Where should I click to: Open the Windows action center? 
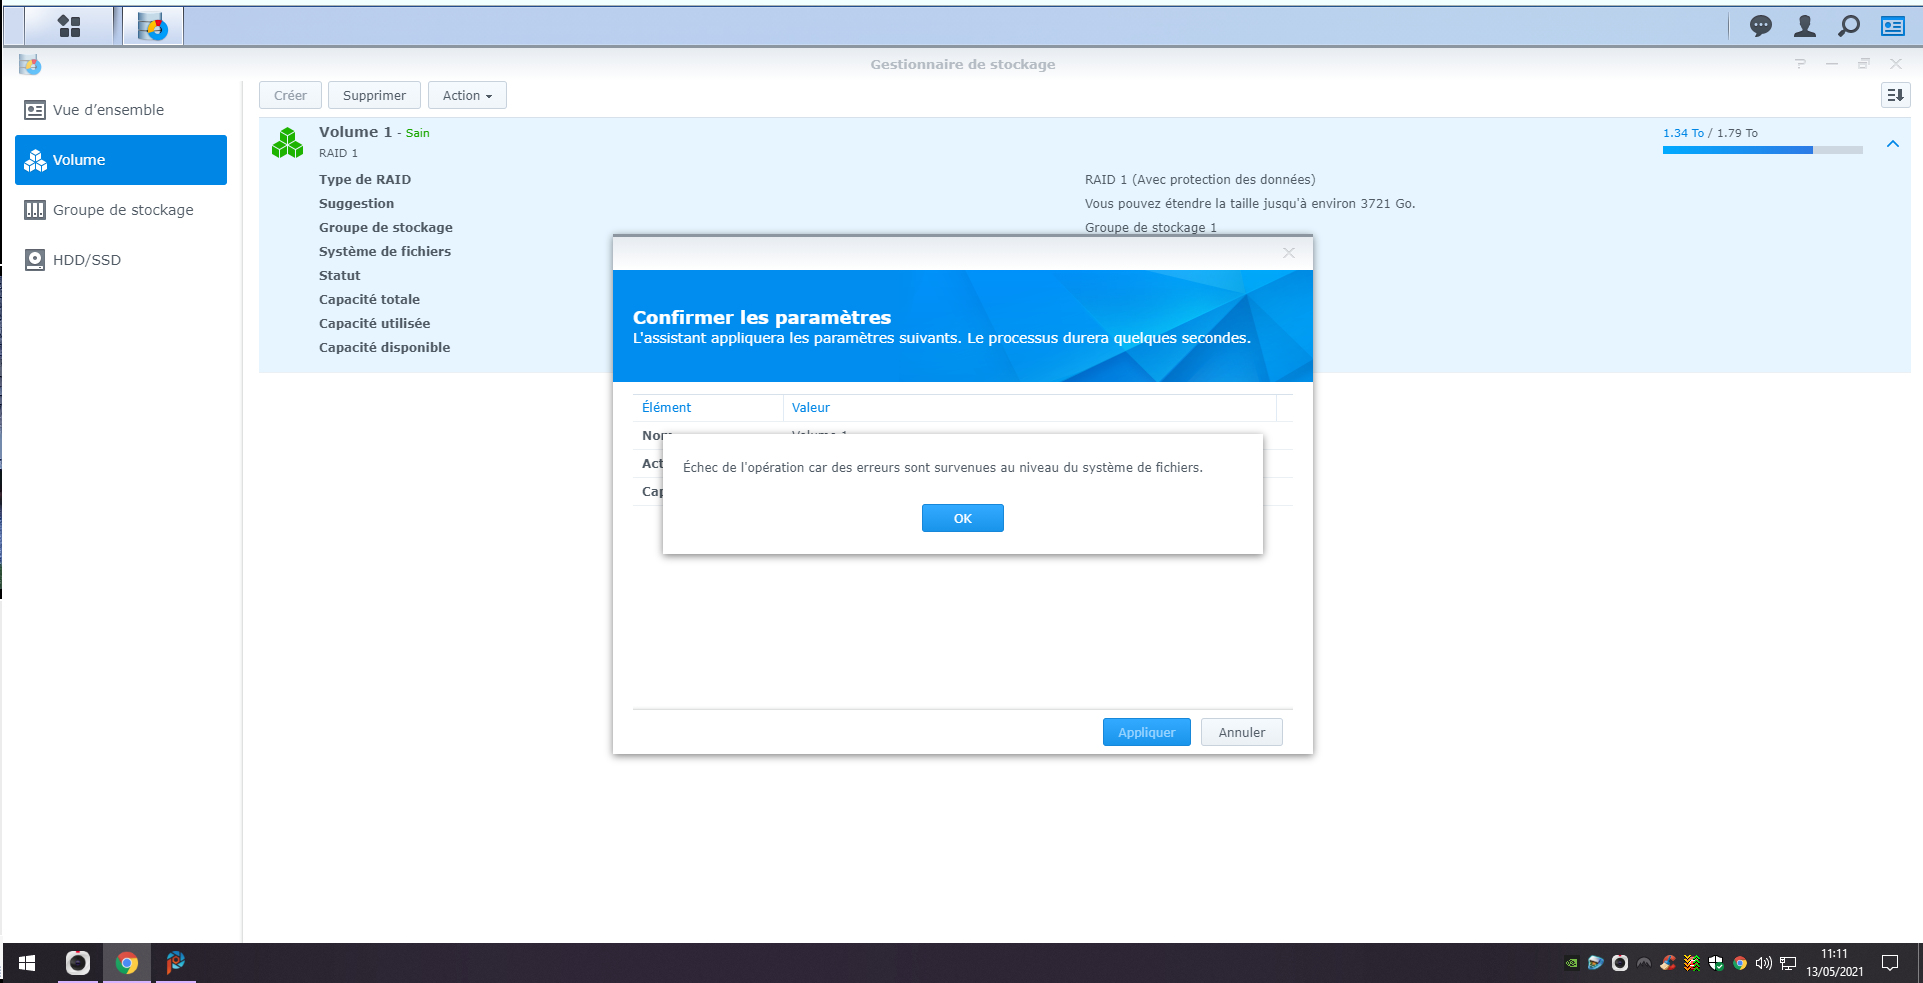click(x=1890, y=963)
